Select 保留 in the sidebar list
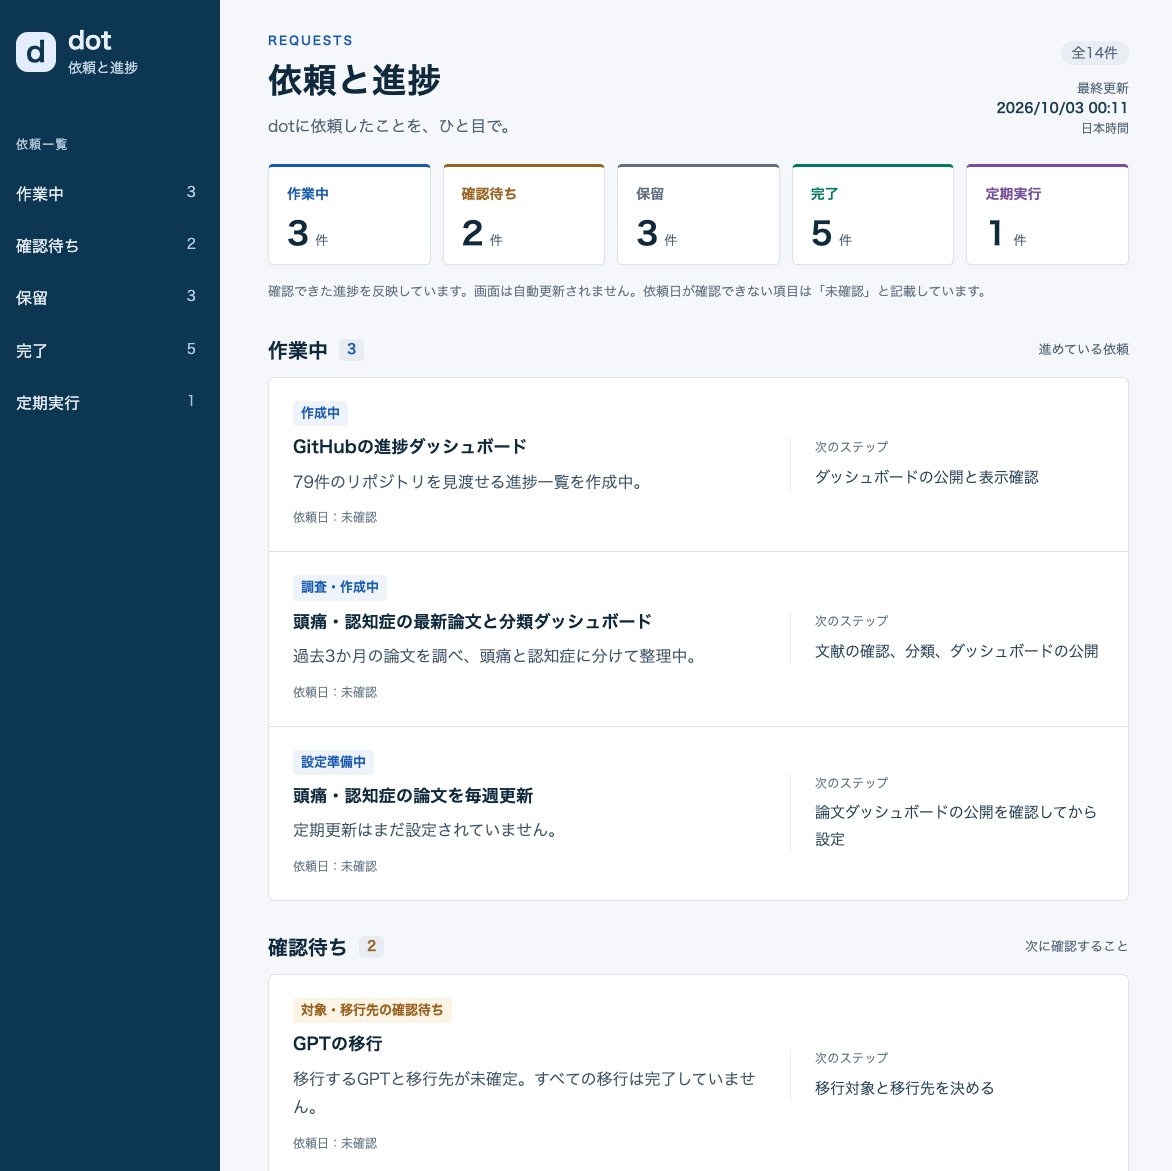This screenshot has width=1172, height=1171. (x=105, y=297)
